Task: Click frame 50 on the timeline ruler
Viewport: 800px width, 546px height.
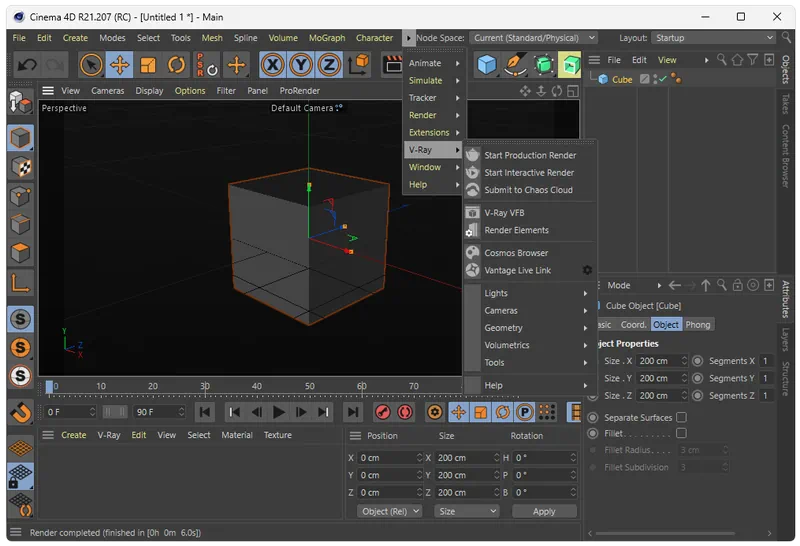Action: pos(310,386)
